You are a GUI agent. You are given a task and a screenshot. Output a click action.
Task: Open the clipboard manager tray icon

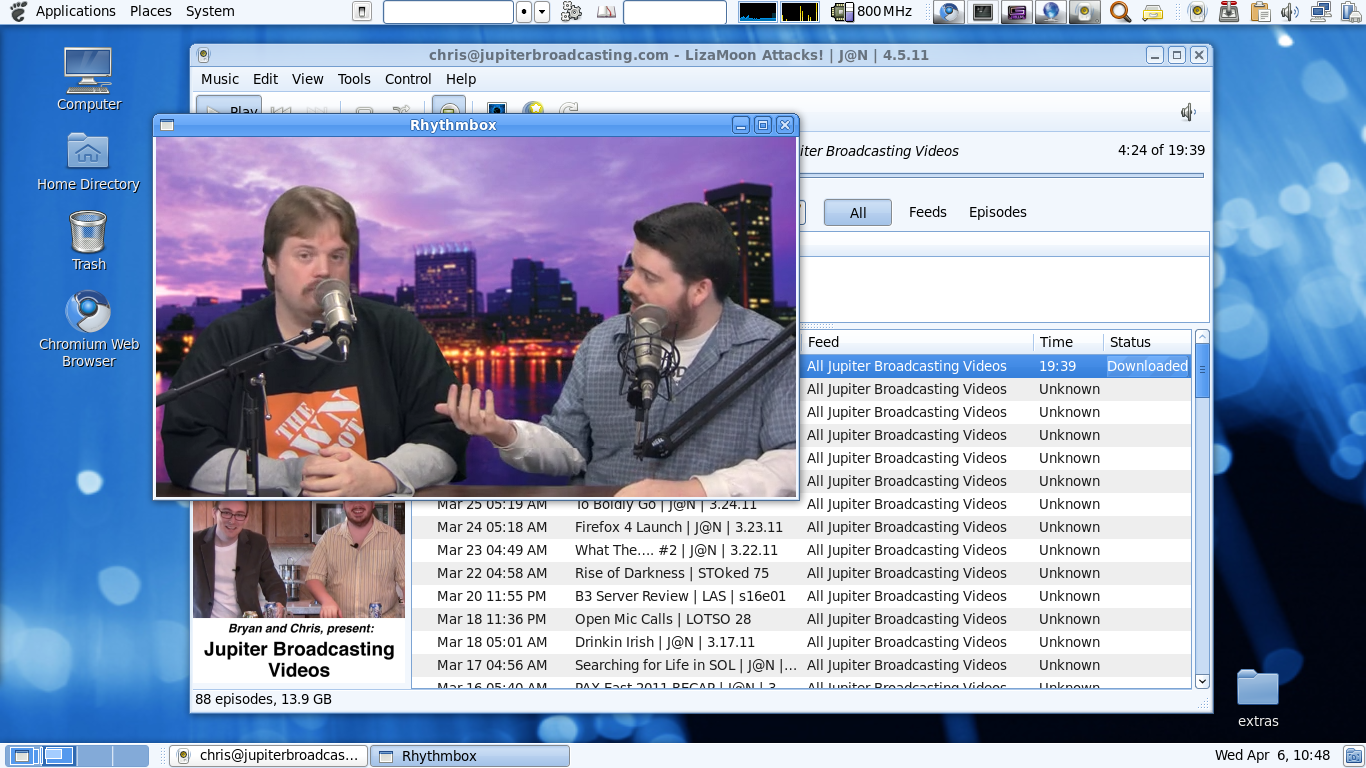1260,12
